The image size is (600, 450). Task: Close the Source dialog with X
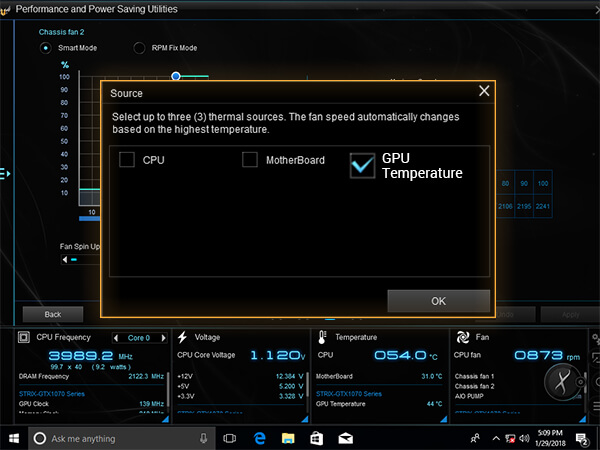(485, 91)
